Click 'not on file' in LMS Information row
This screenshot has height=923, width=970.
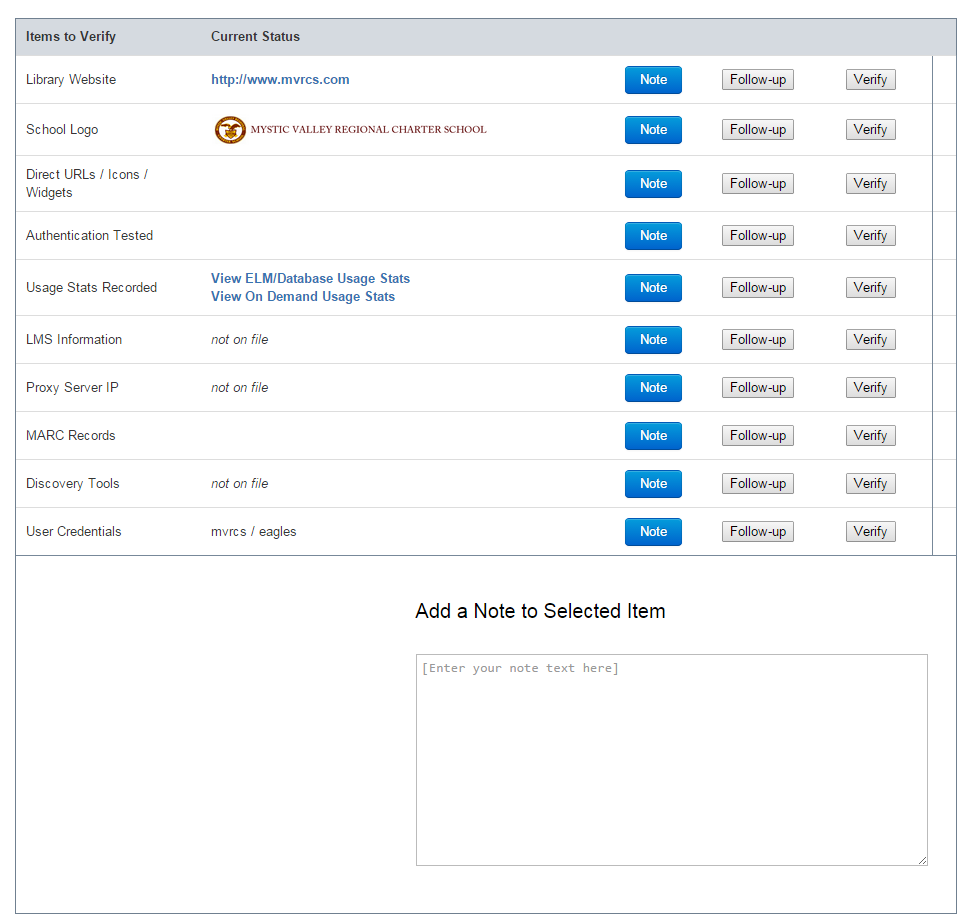coord(239,340)
